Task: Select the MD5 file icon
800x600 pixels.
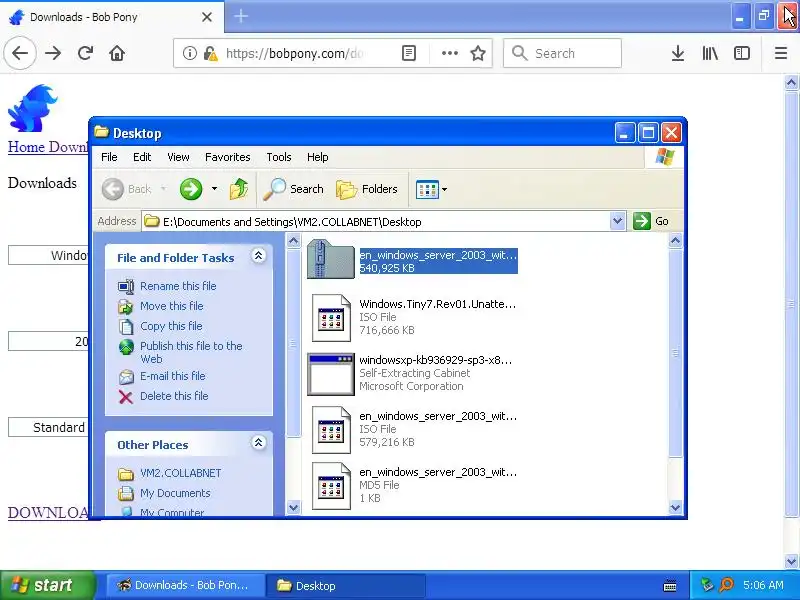Action: click(x=331, y=486)
